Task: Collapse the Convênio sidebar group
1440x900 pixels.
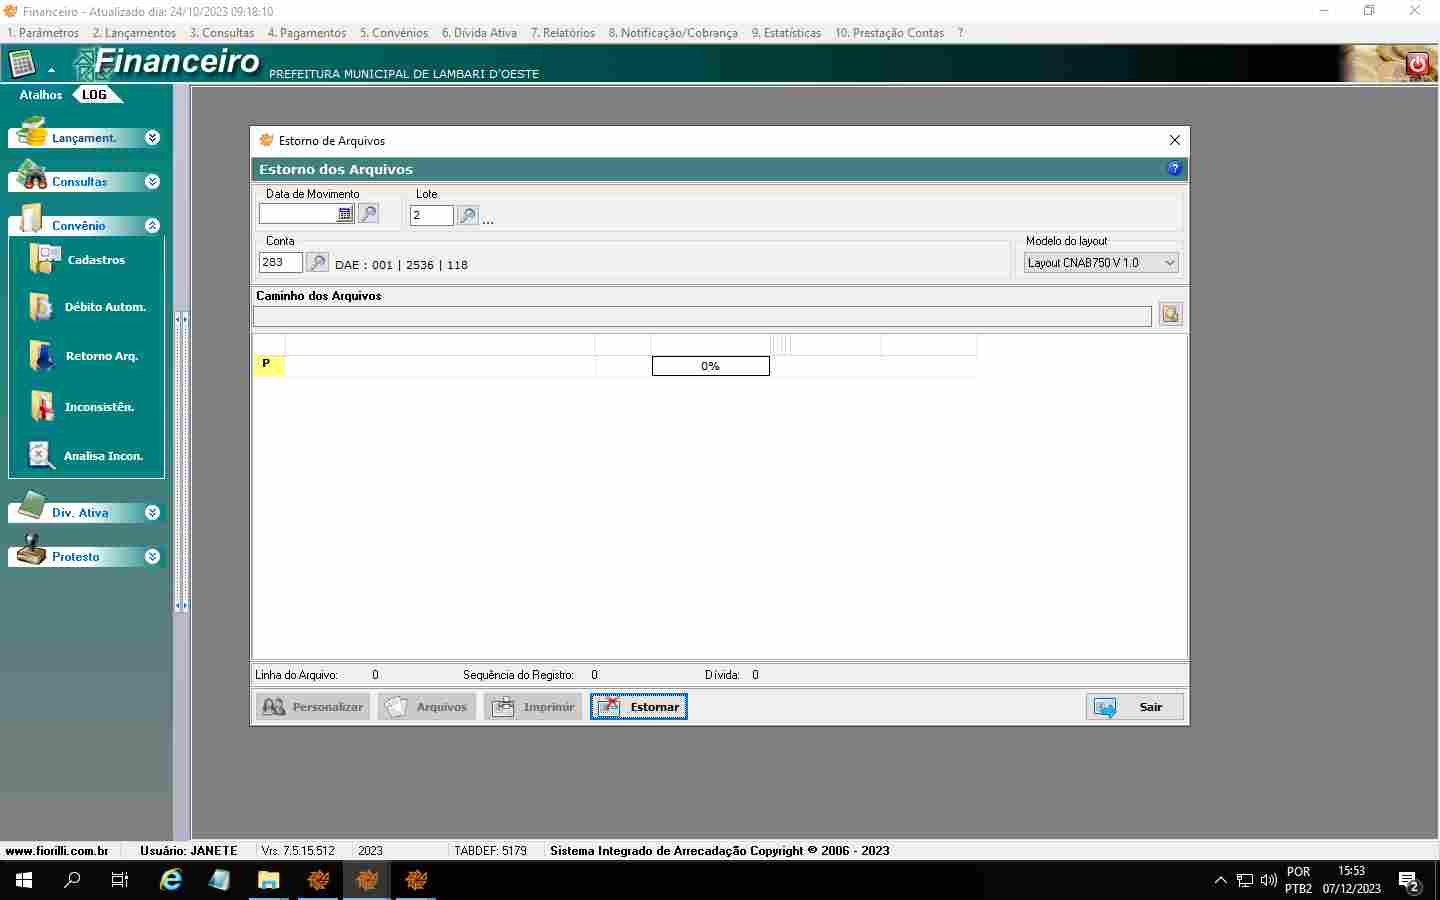Action: [152, 226]
